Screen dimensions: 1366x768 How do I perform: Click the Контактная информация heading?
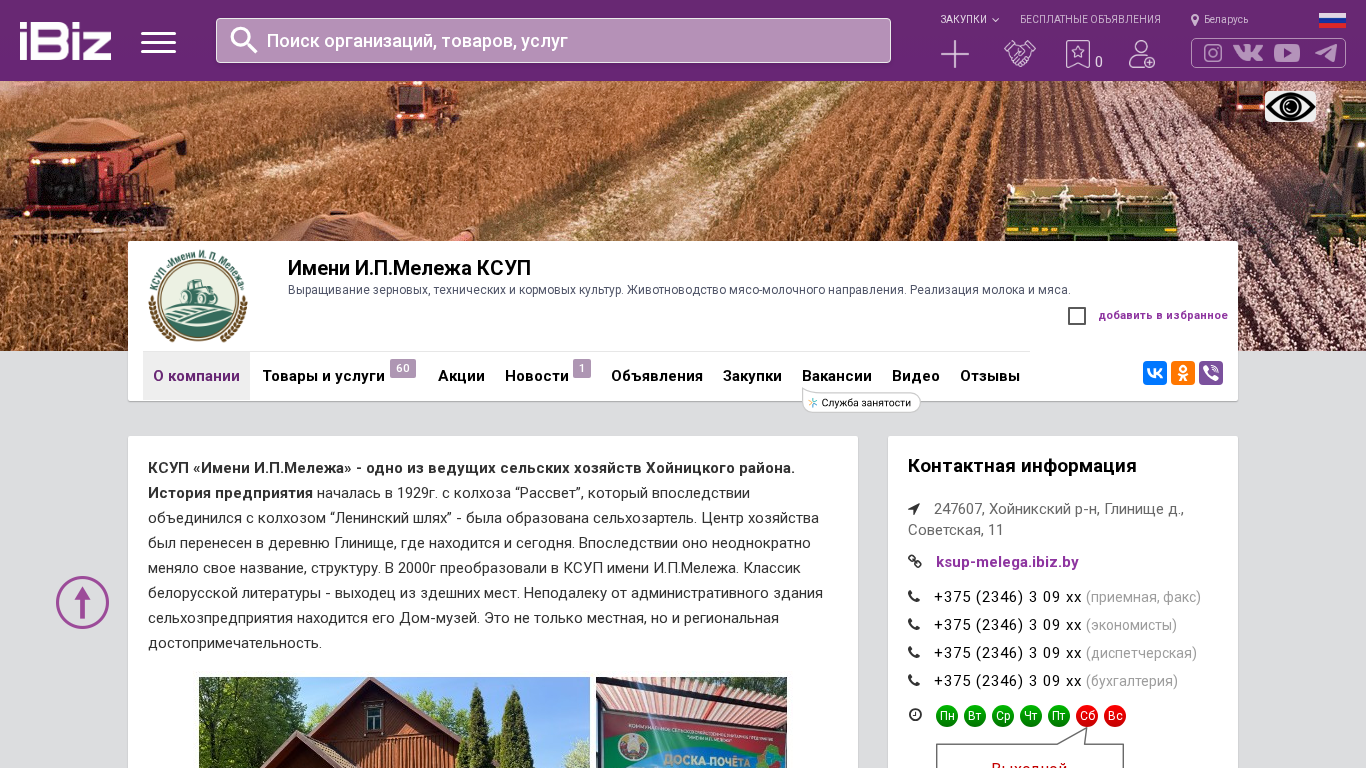[1022, 466]
